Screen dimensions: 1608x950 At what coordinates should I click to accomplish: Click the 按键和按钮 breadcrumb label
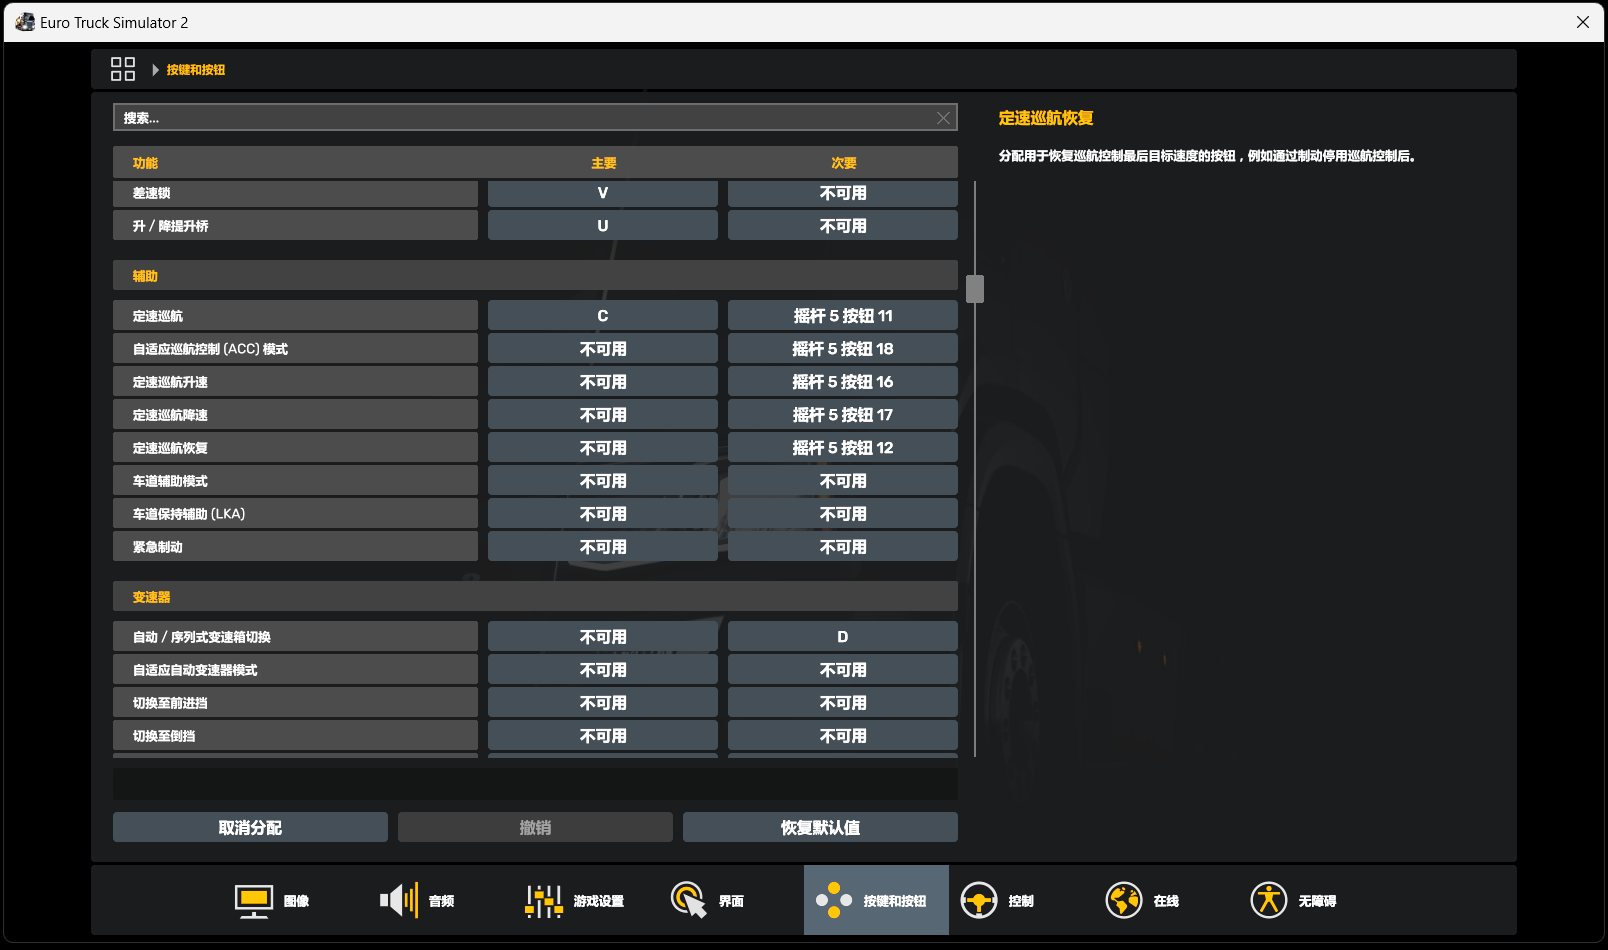click(x=196, y=70)
